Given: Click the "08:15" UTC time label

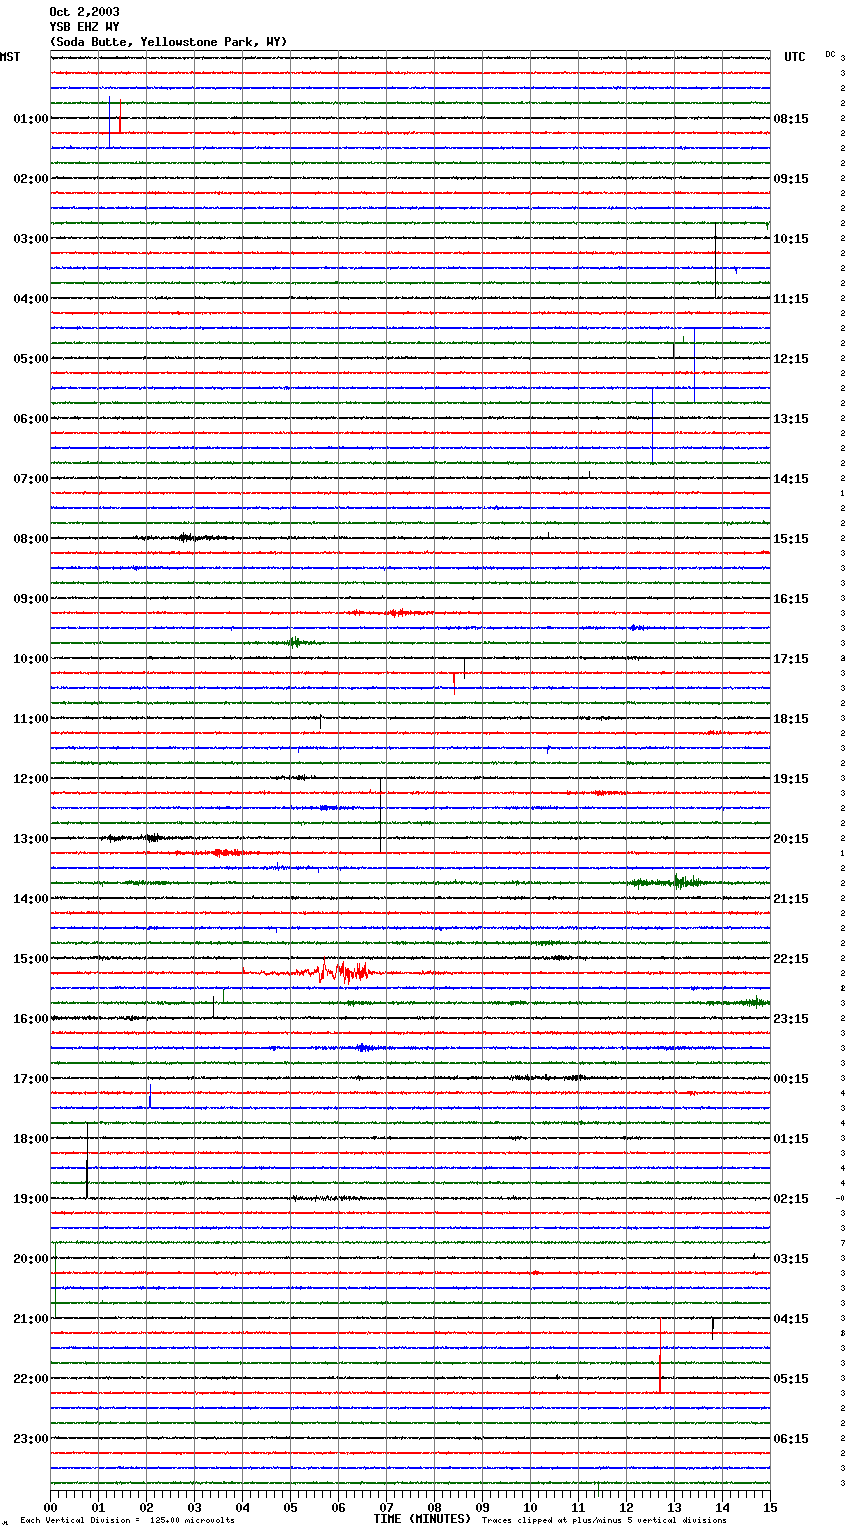Looking at the screenshot, I should point(791,119).
